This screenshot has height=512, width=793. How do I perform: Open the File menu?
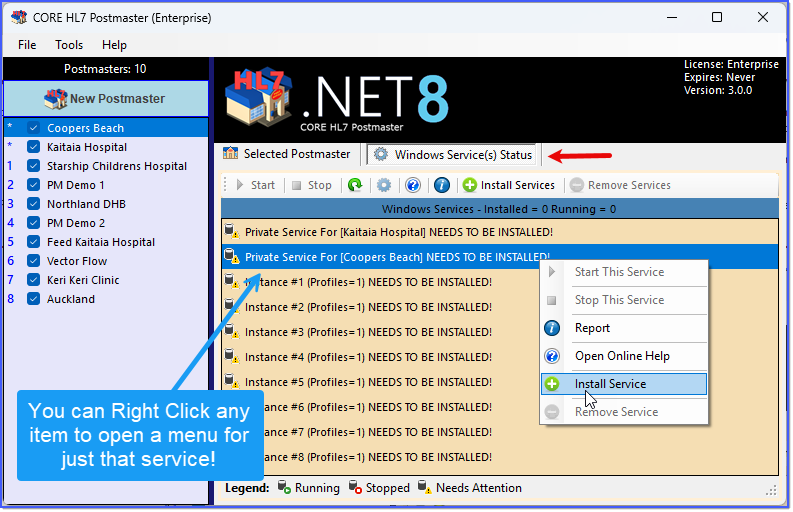(x=27, y=45)
